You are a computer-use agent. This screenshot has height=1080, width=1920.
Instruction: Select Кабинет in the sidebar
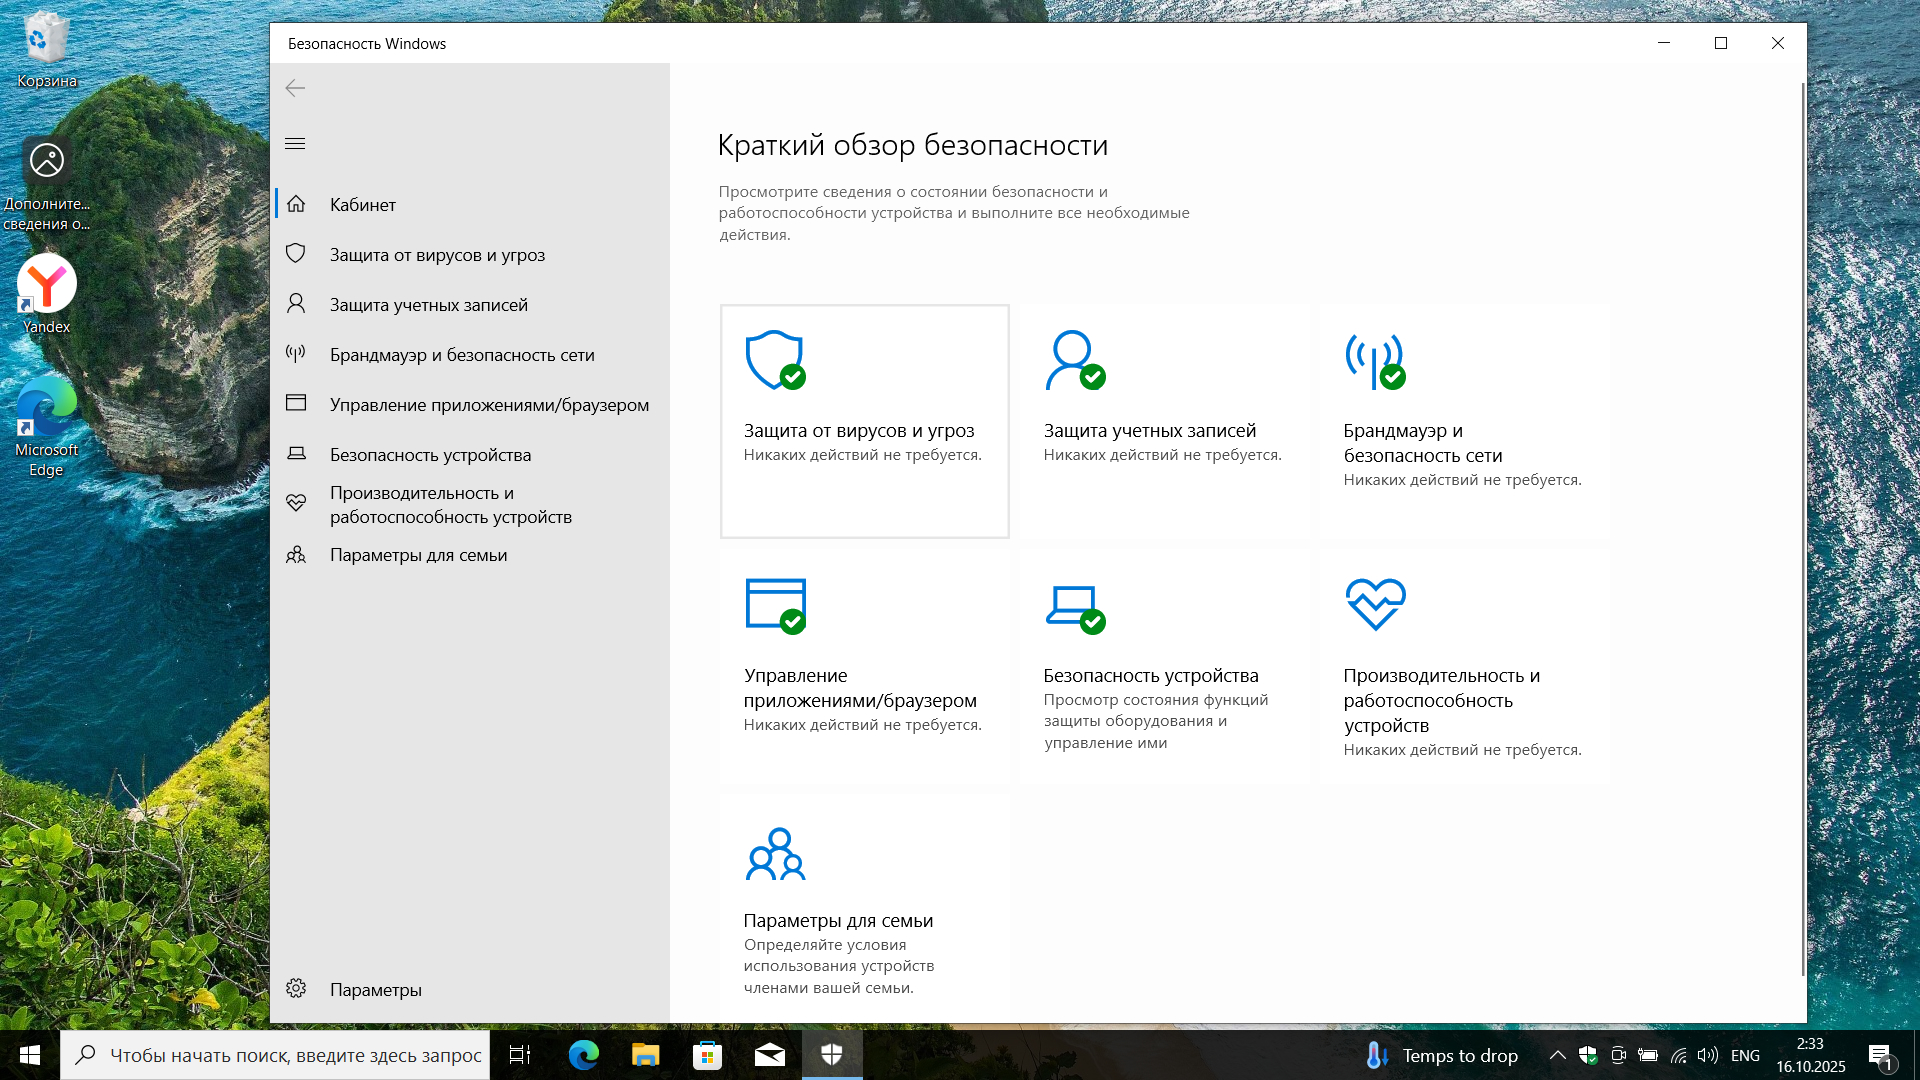point(363,205)
